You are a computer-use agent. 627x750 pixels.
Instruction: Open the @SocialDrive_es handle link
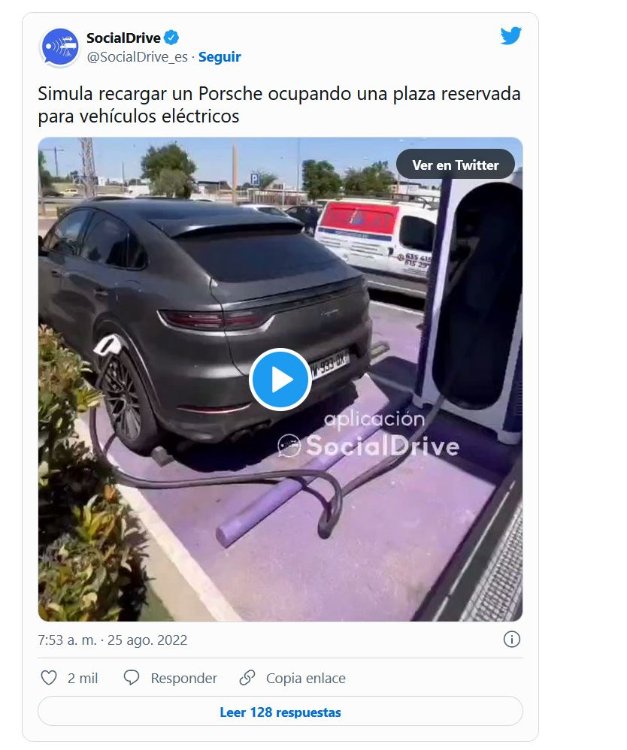click(x=137, y=57)
